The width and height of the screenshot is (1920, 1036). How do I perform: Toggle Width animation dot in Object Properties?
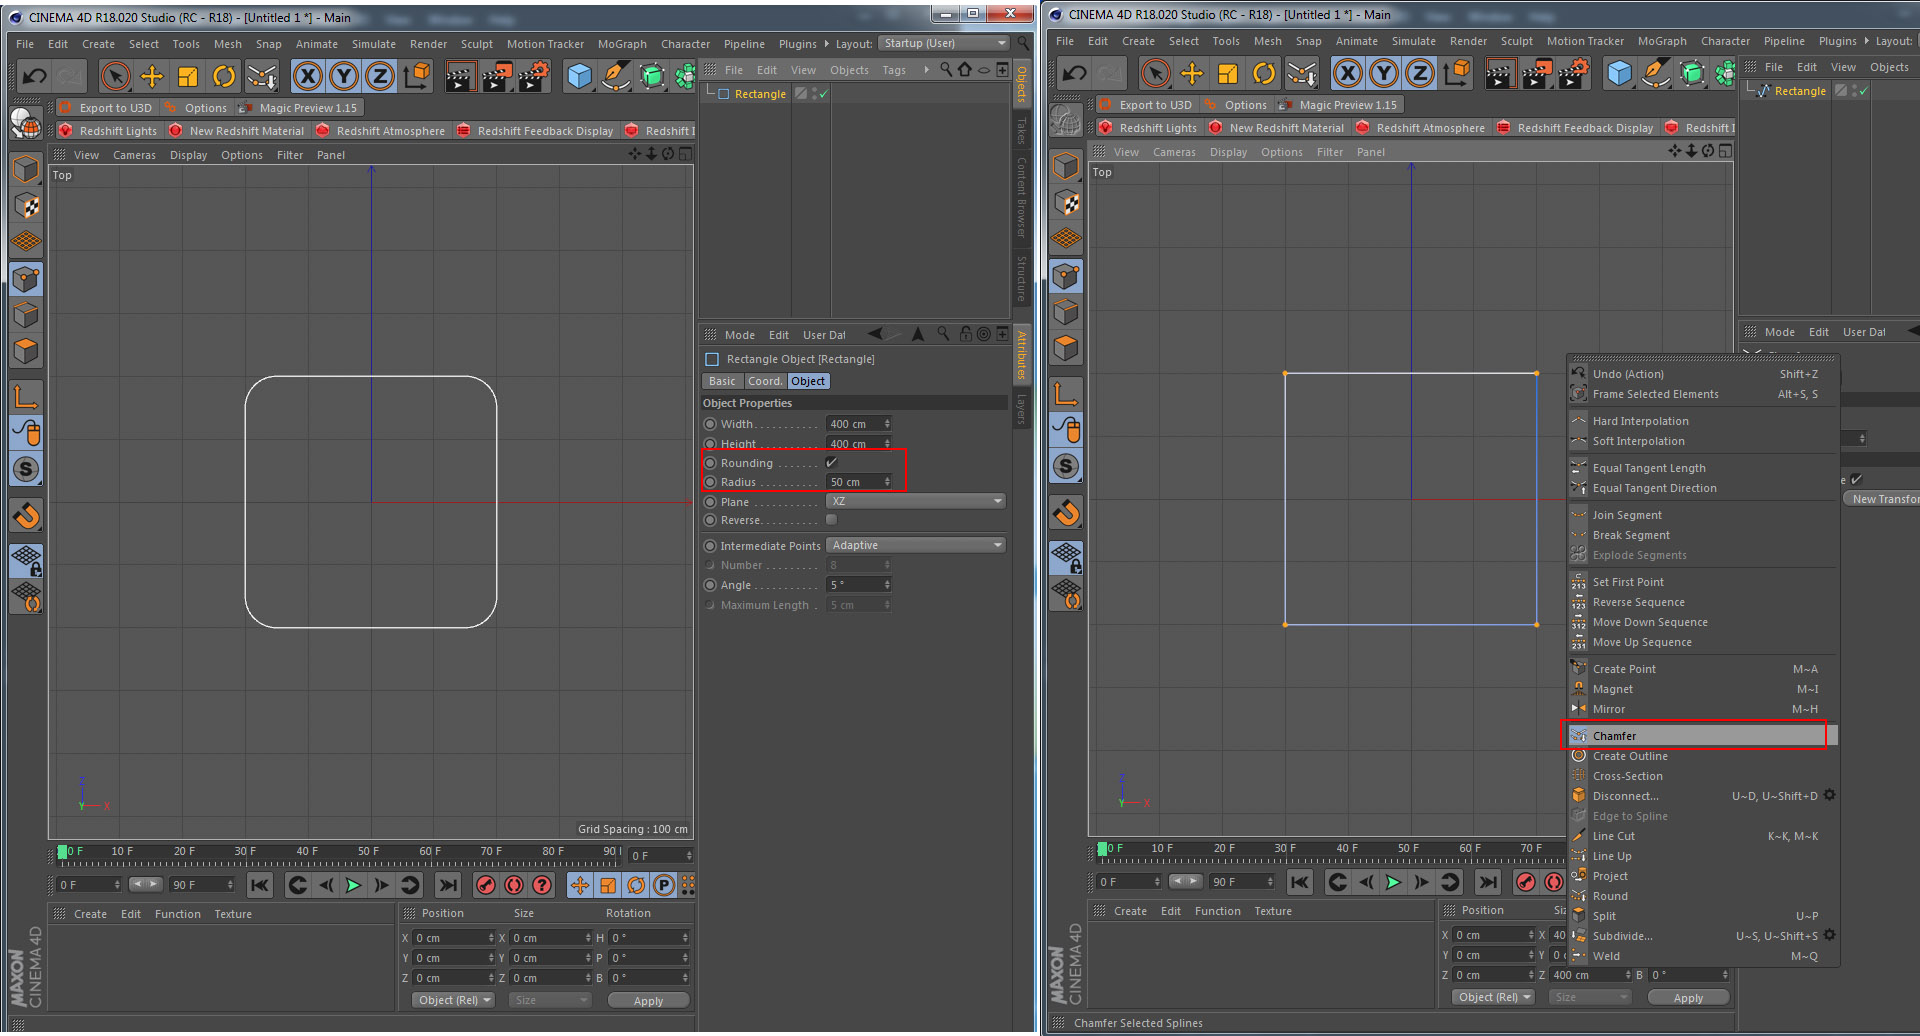[x=710, y=424]
